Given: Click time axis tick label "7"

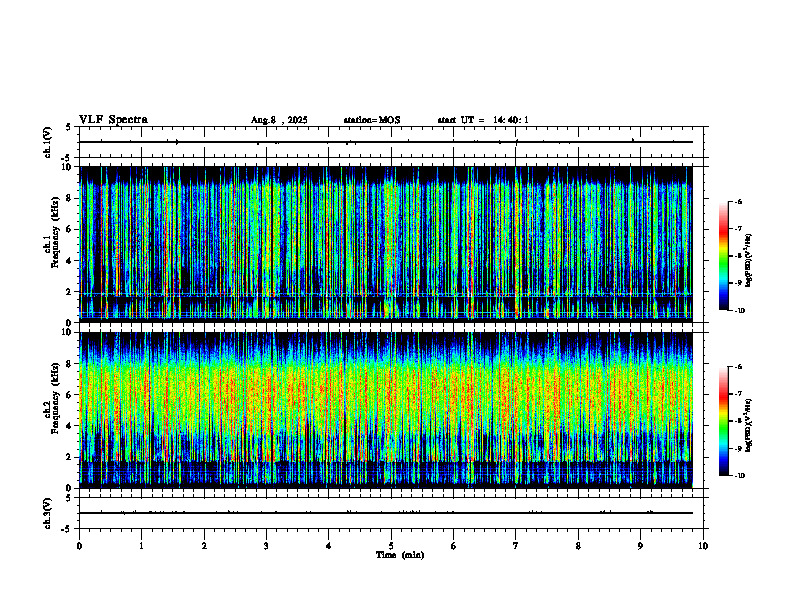Looking at the screenshot, I should click(516, 546).
